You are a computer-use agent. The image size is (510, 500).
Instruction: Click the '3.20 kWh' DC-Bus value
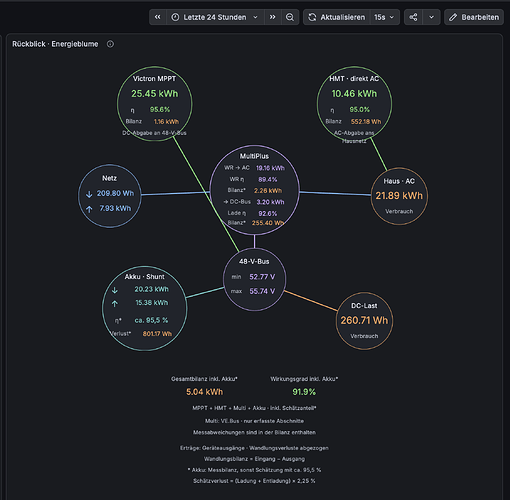pyautogui.click(x=270, y=202)
